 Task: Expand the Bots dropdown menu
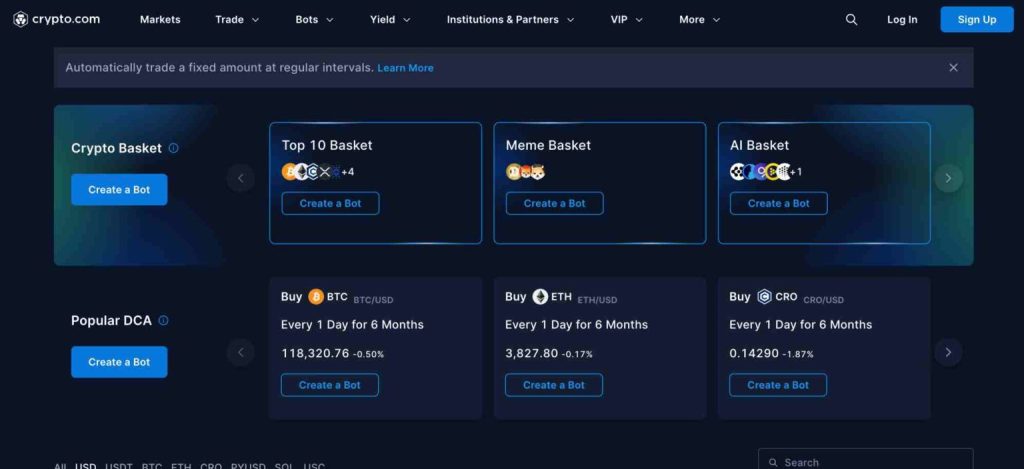tap(315, 19)
